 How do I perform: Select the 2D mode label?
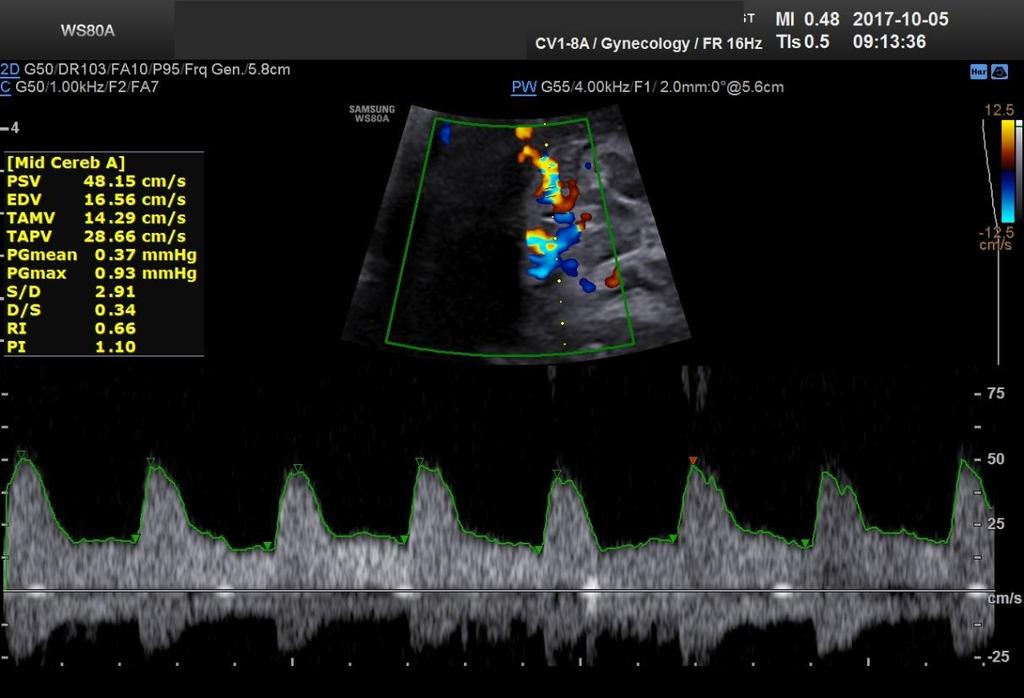click(x=10, y=69)
